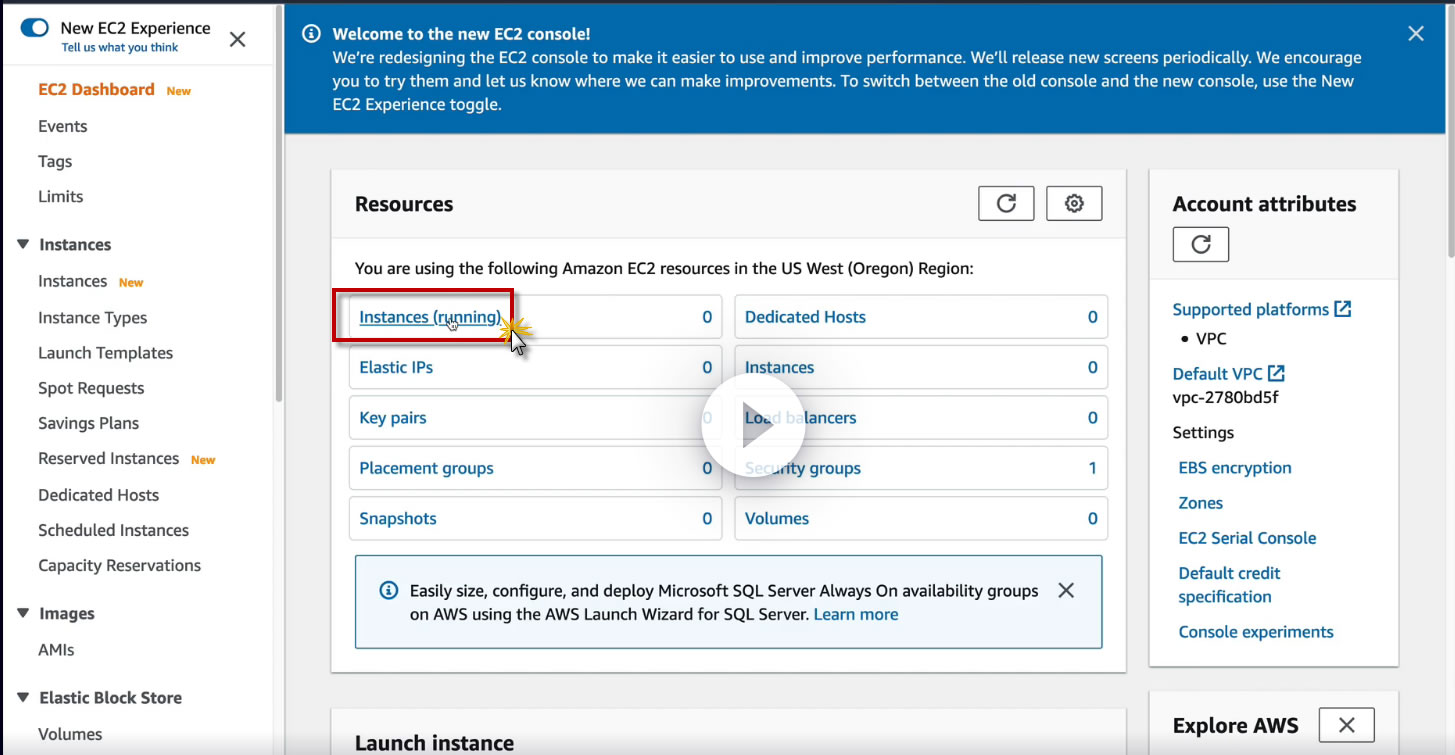Open EBS encryption settings

(x=1235, y=468)
